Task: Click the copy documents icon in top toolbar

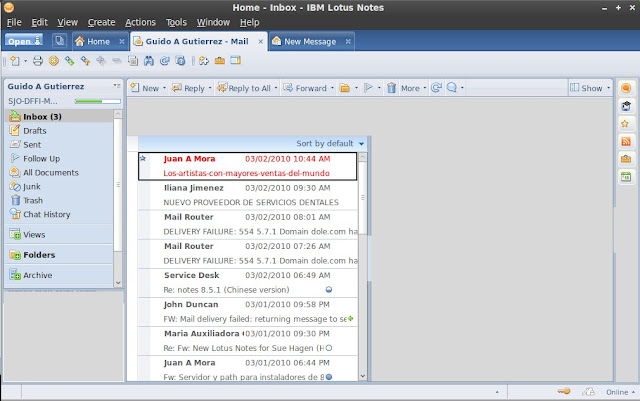Action: pos(133,61)
